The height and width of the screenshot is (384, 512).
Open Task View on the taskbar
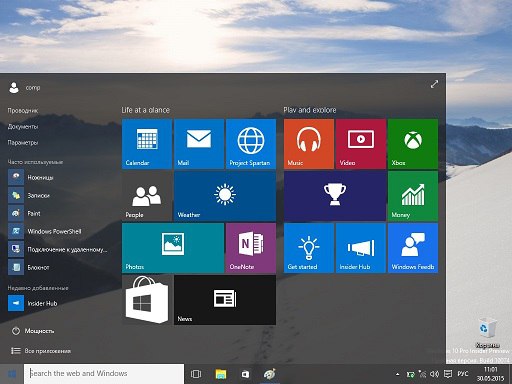tap(196, 374)
